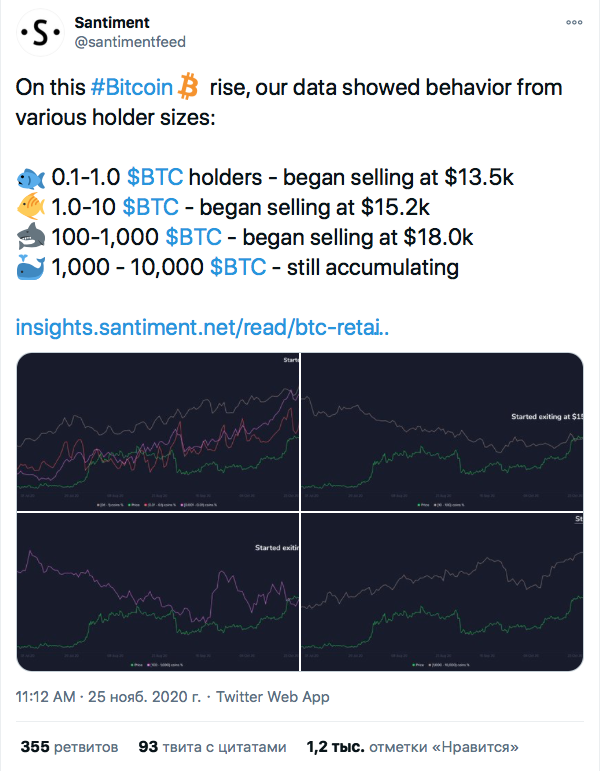Open the Santiment display name profile link
This screenshot has height=771, width=602.
[112, 23]
